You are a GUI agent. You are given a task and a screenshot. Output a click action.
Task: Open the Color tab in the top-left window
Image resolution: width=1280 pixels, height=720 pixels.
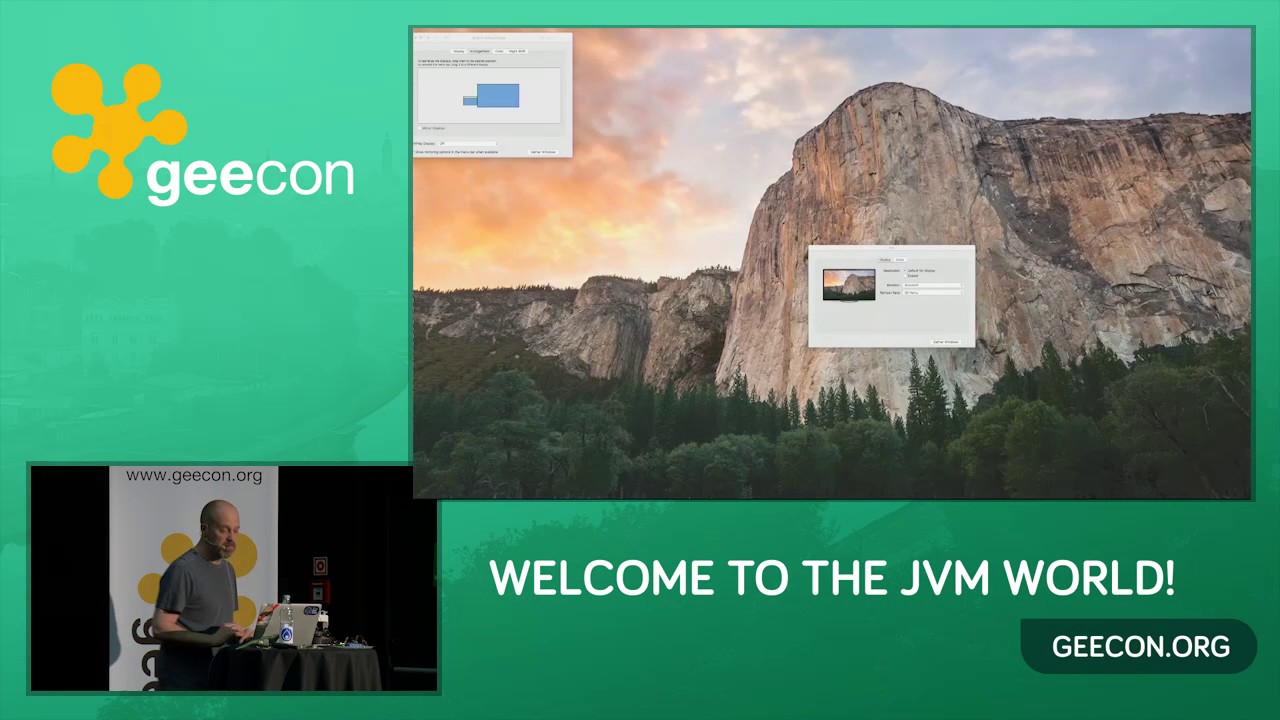coord(499,51)
